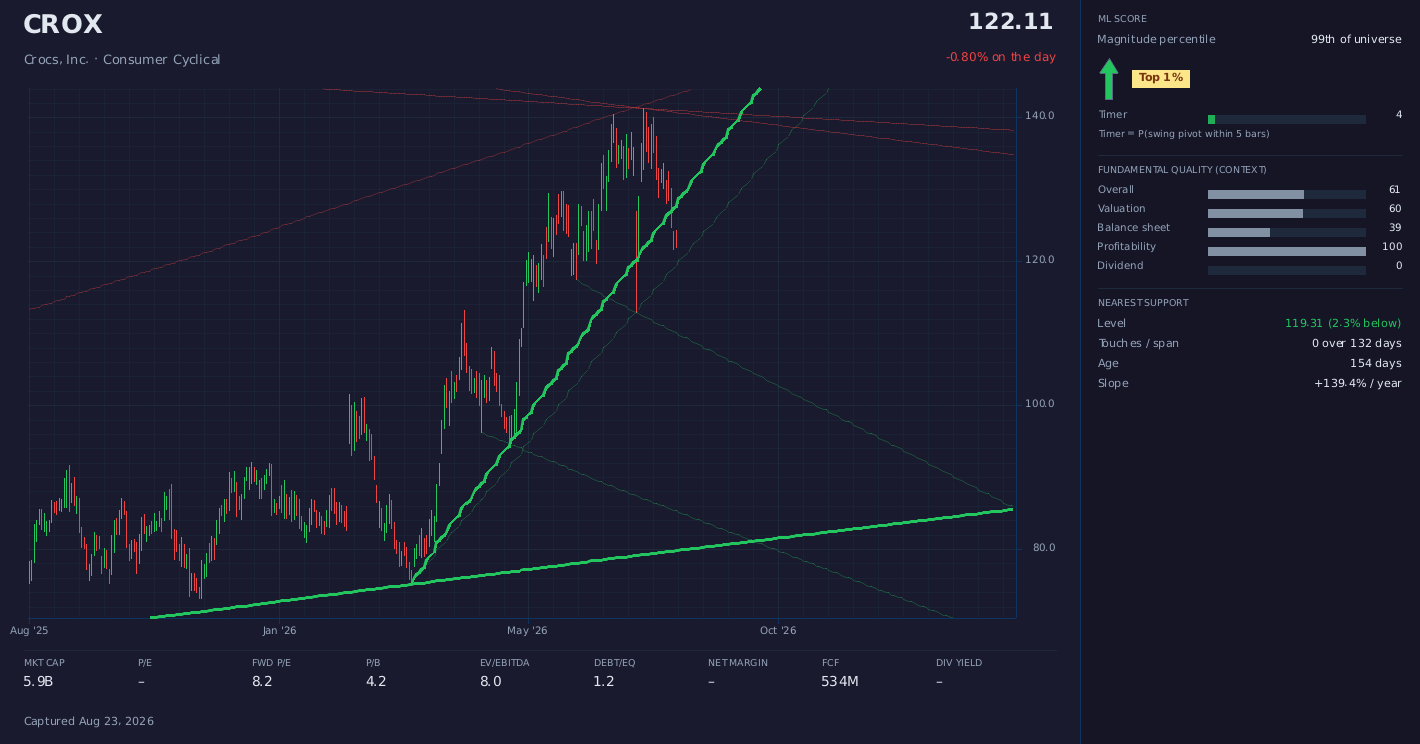1420x744 pixels.
Task: Click the "Jan '26" date axis label
Action: [x=280, y=631]
